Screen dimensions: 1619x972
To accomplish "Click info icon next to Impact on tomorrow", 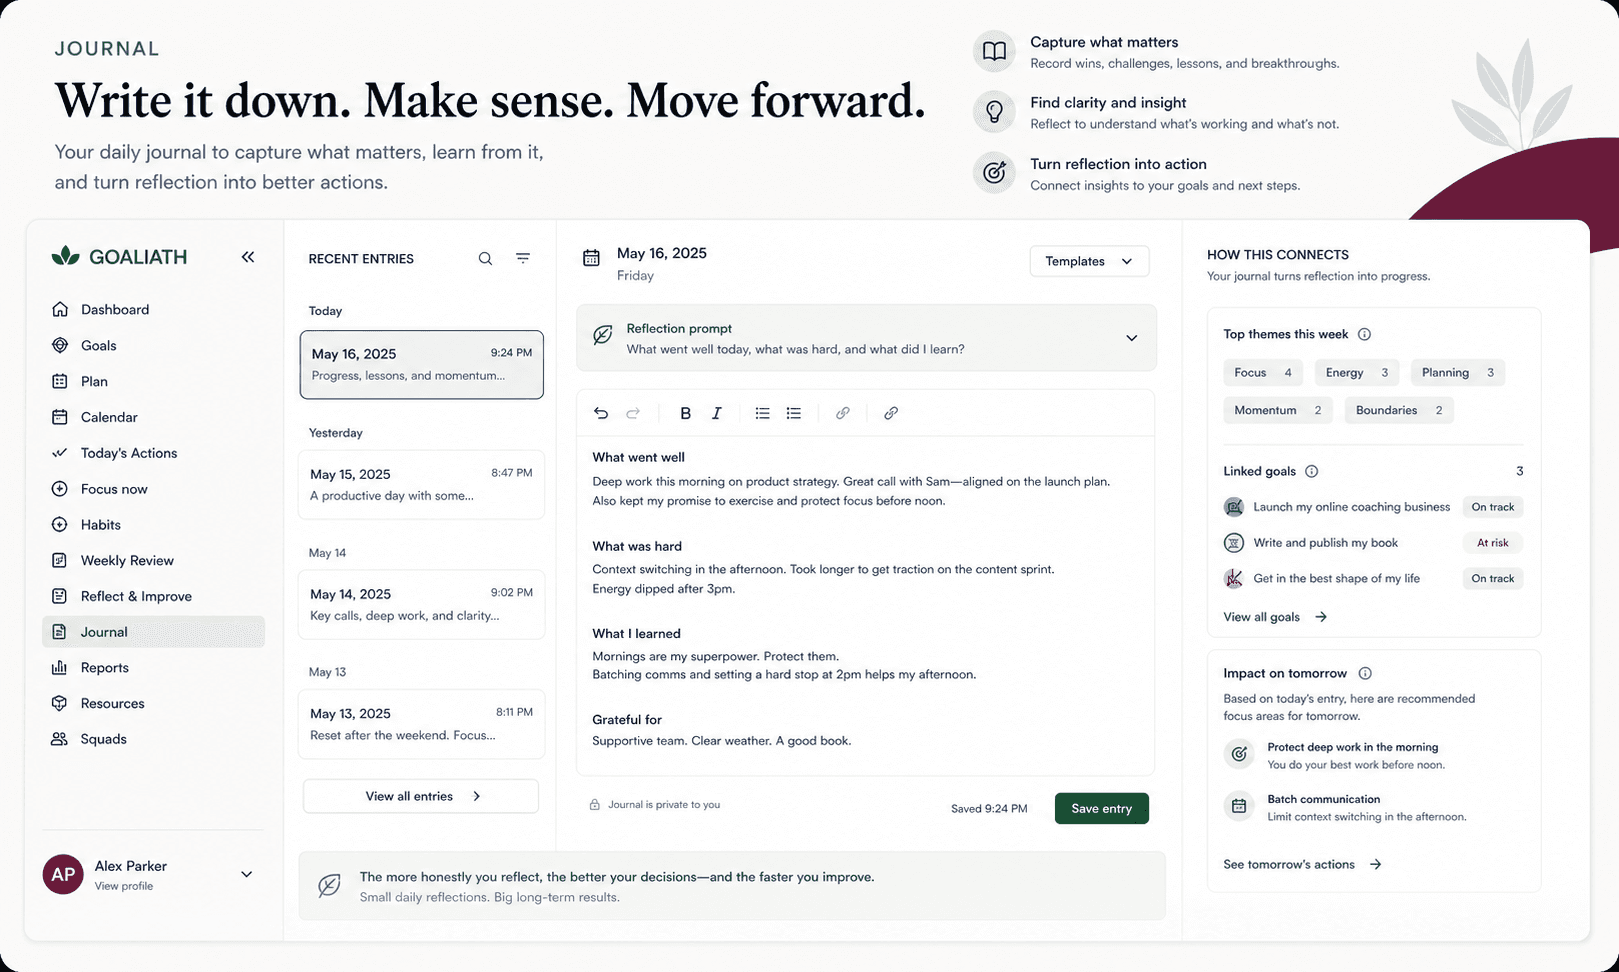I will [1365, 673].
